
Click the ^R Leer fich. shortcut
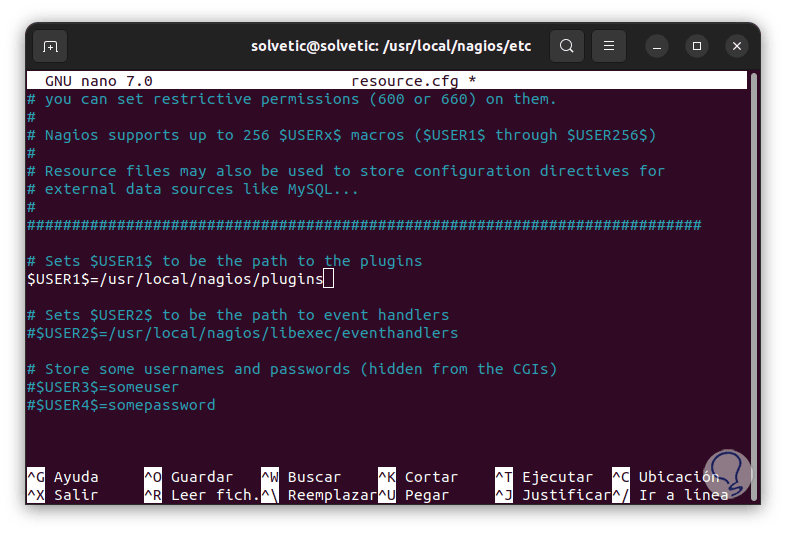tap(202, 495)
